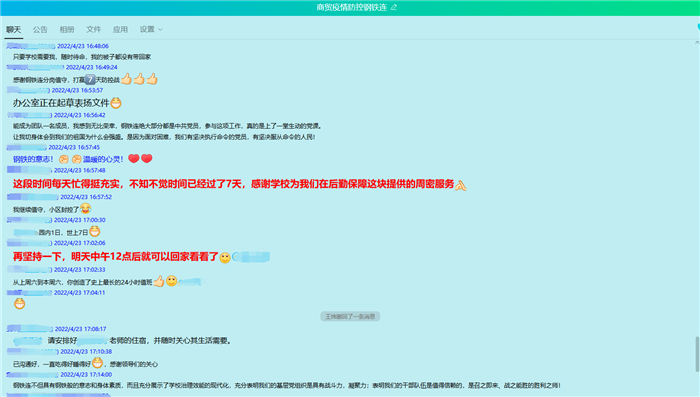Click the recalled message notice 撤回了一条消息
This screenshot has height=397, width=700.
point(350,317)
